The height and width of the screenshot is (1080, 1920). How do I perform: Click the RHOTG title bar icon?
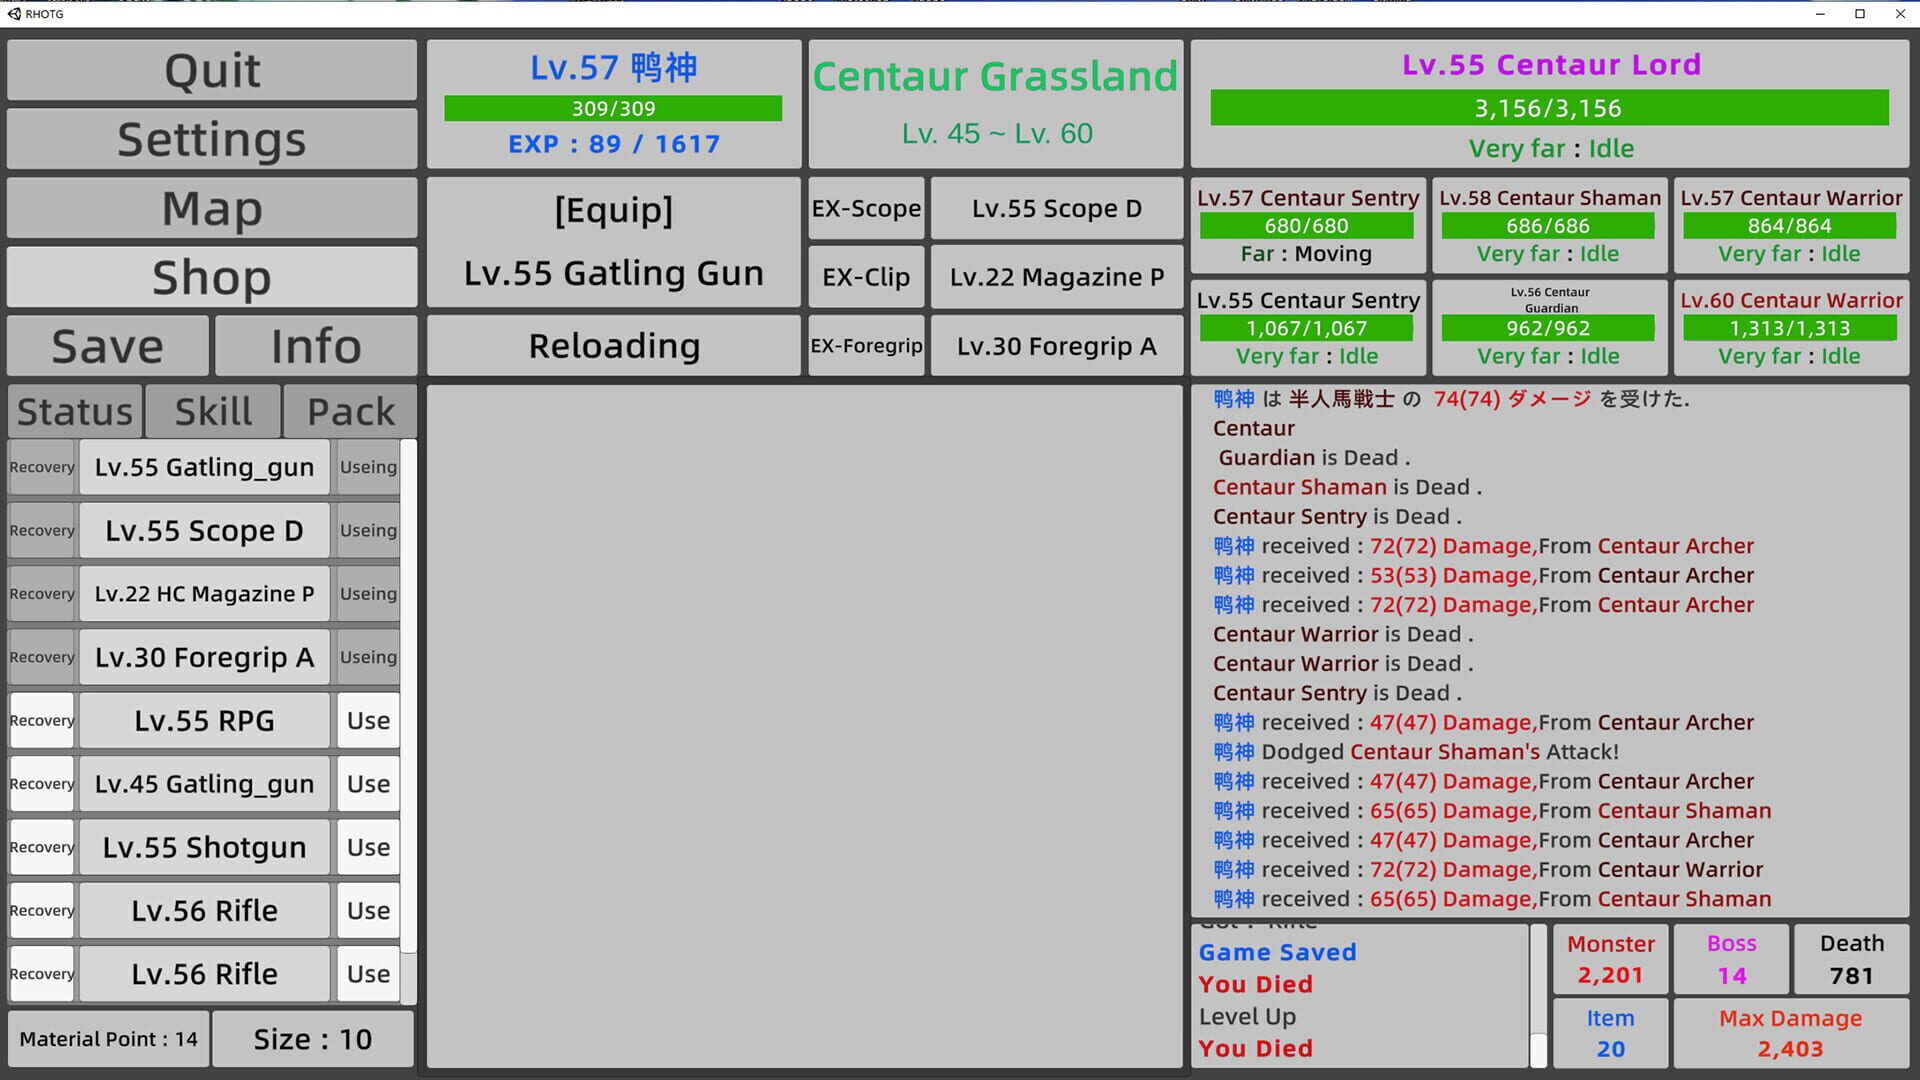[14, 14]
